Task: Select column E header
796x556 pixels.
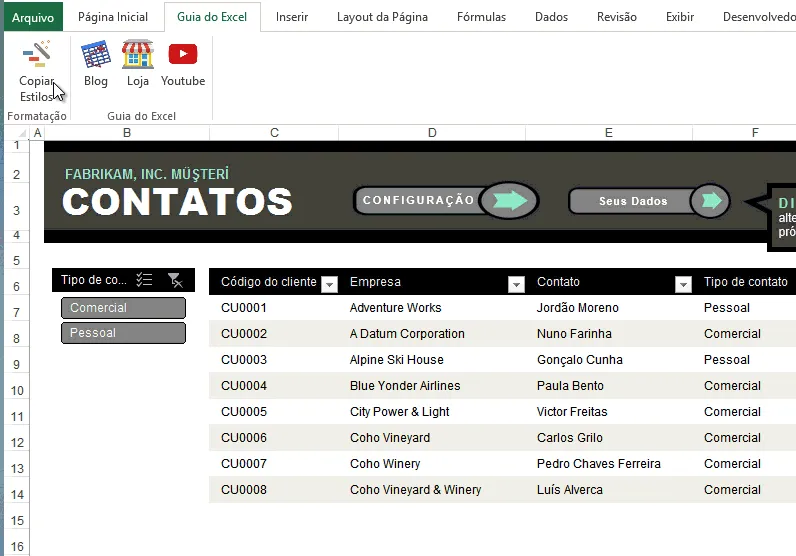Action: pos(609,133)
